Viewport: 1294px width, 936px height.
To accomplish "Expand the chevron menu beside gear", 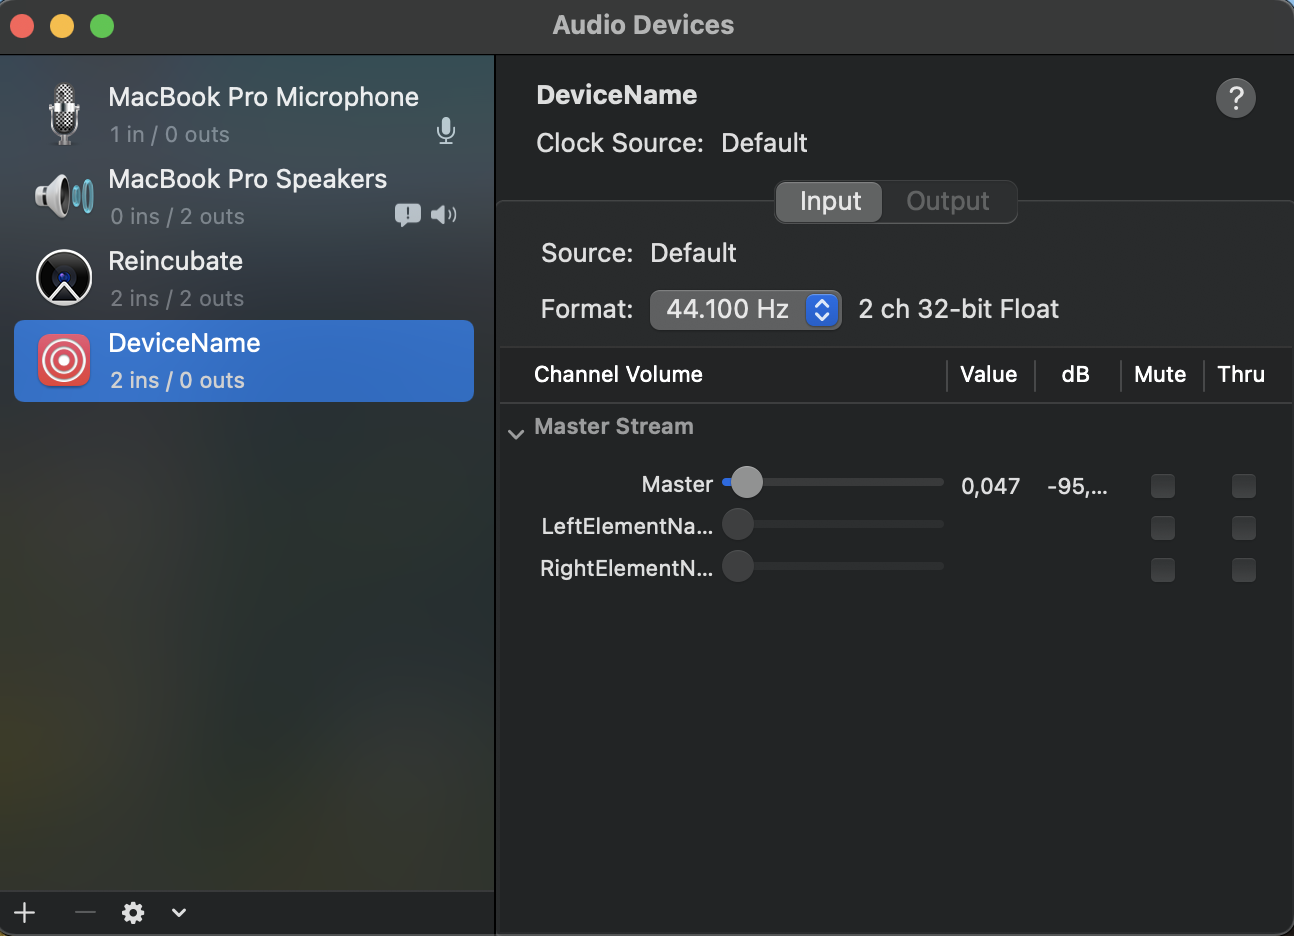I will 179,912.
